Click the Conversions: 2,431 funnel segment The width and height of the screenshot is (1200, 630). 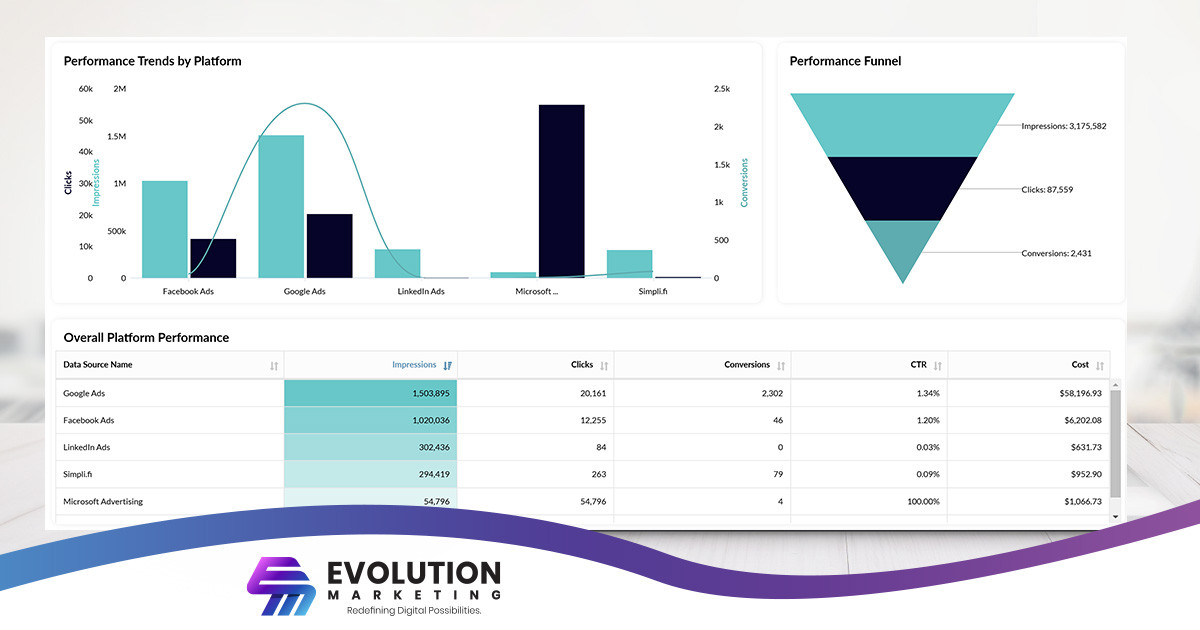point(903,245)
